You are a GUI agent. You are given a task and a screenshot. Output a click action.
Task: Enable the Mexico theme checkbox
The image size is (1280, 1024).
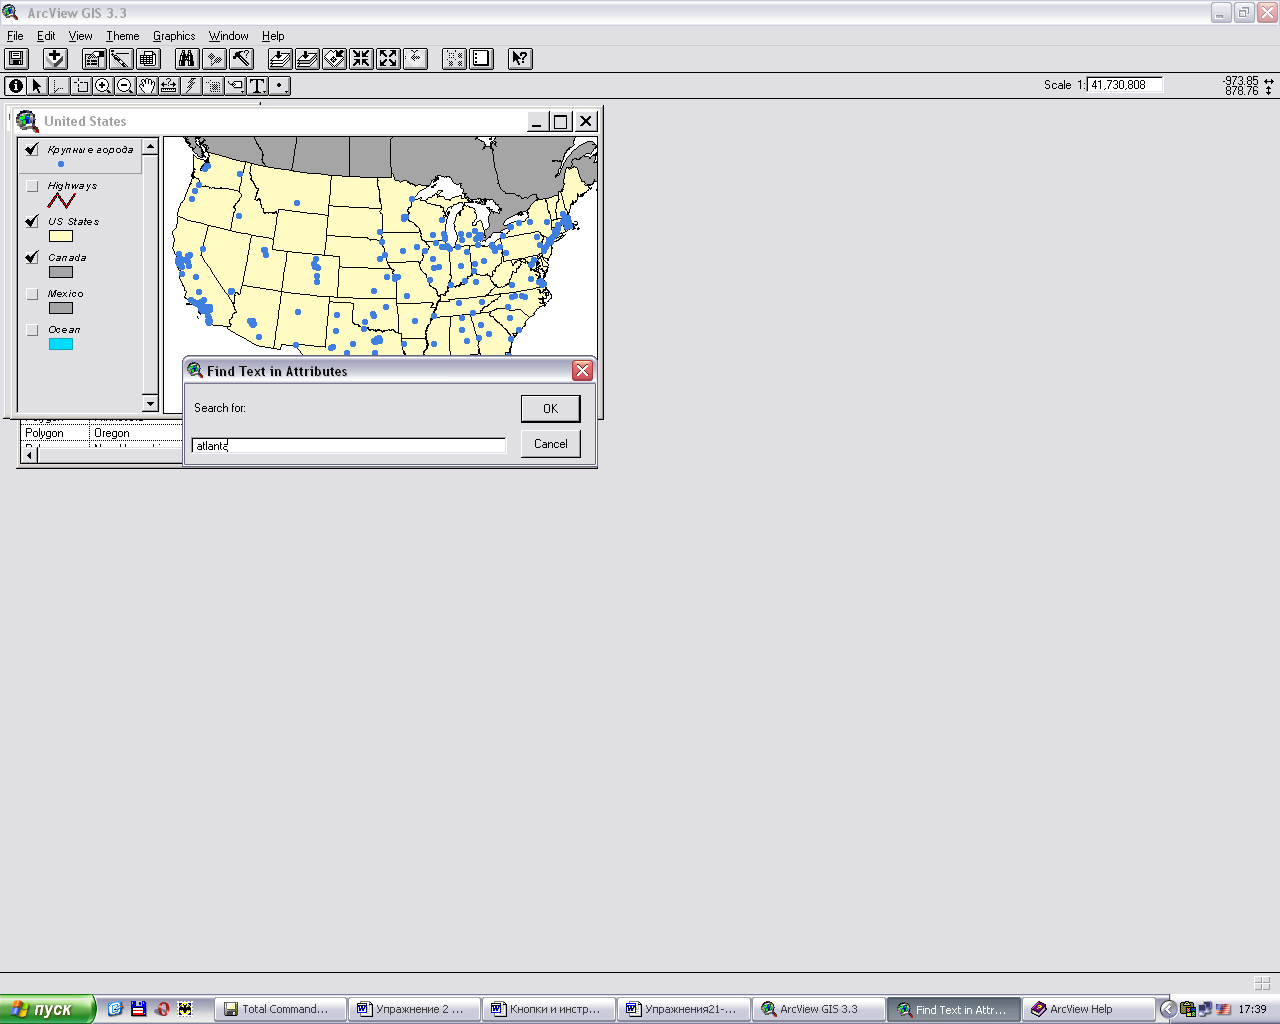[x=32, y=294]
